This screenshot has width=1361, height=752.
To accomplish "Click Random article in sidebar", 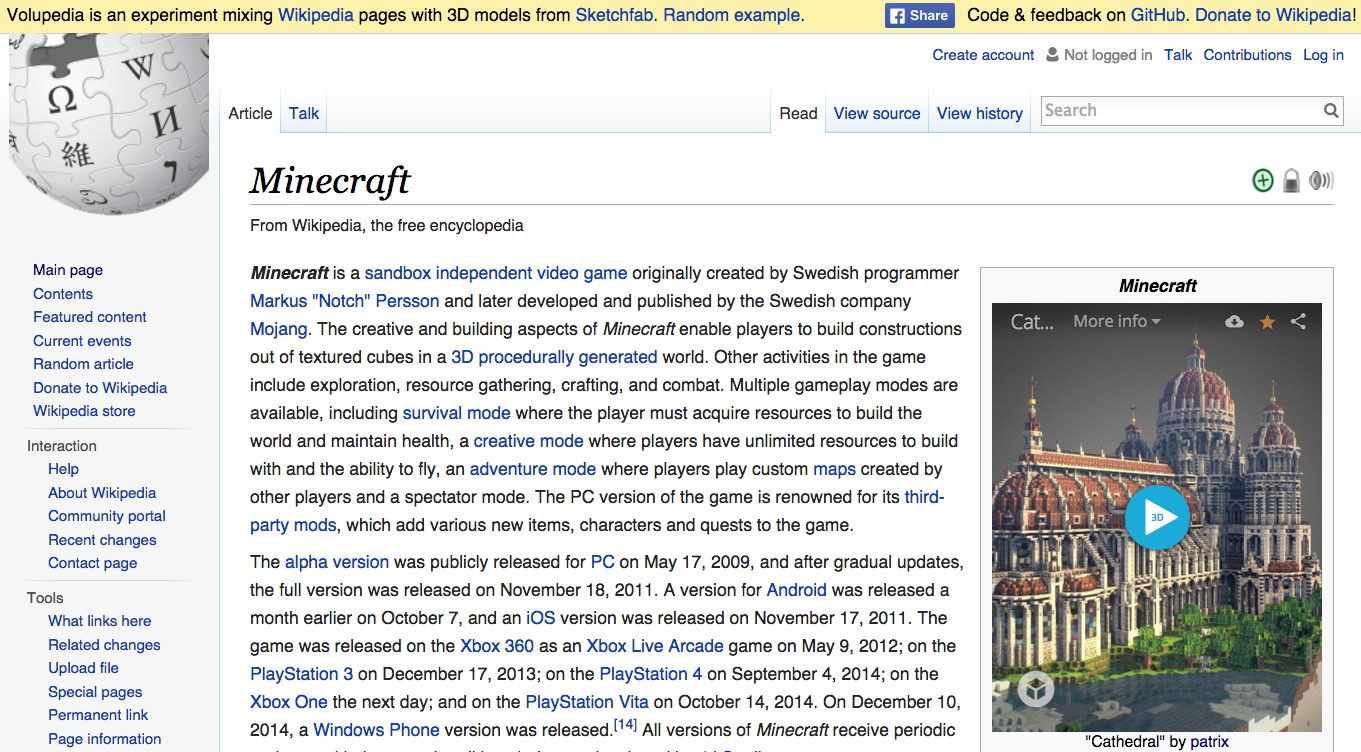I will point(83,364).
